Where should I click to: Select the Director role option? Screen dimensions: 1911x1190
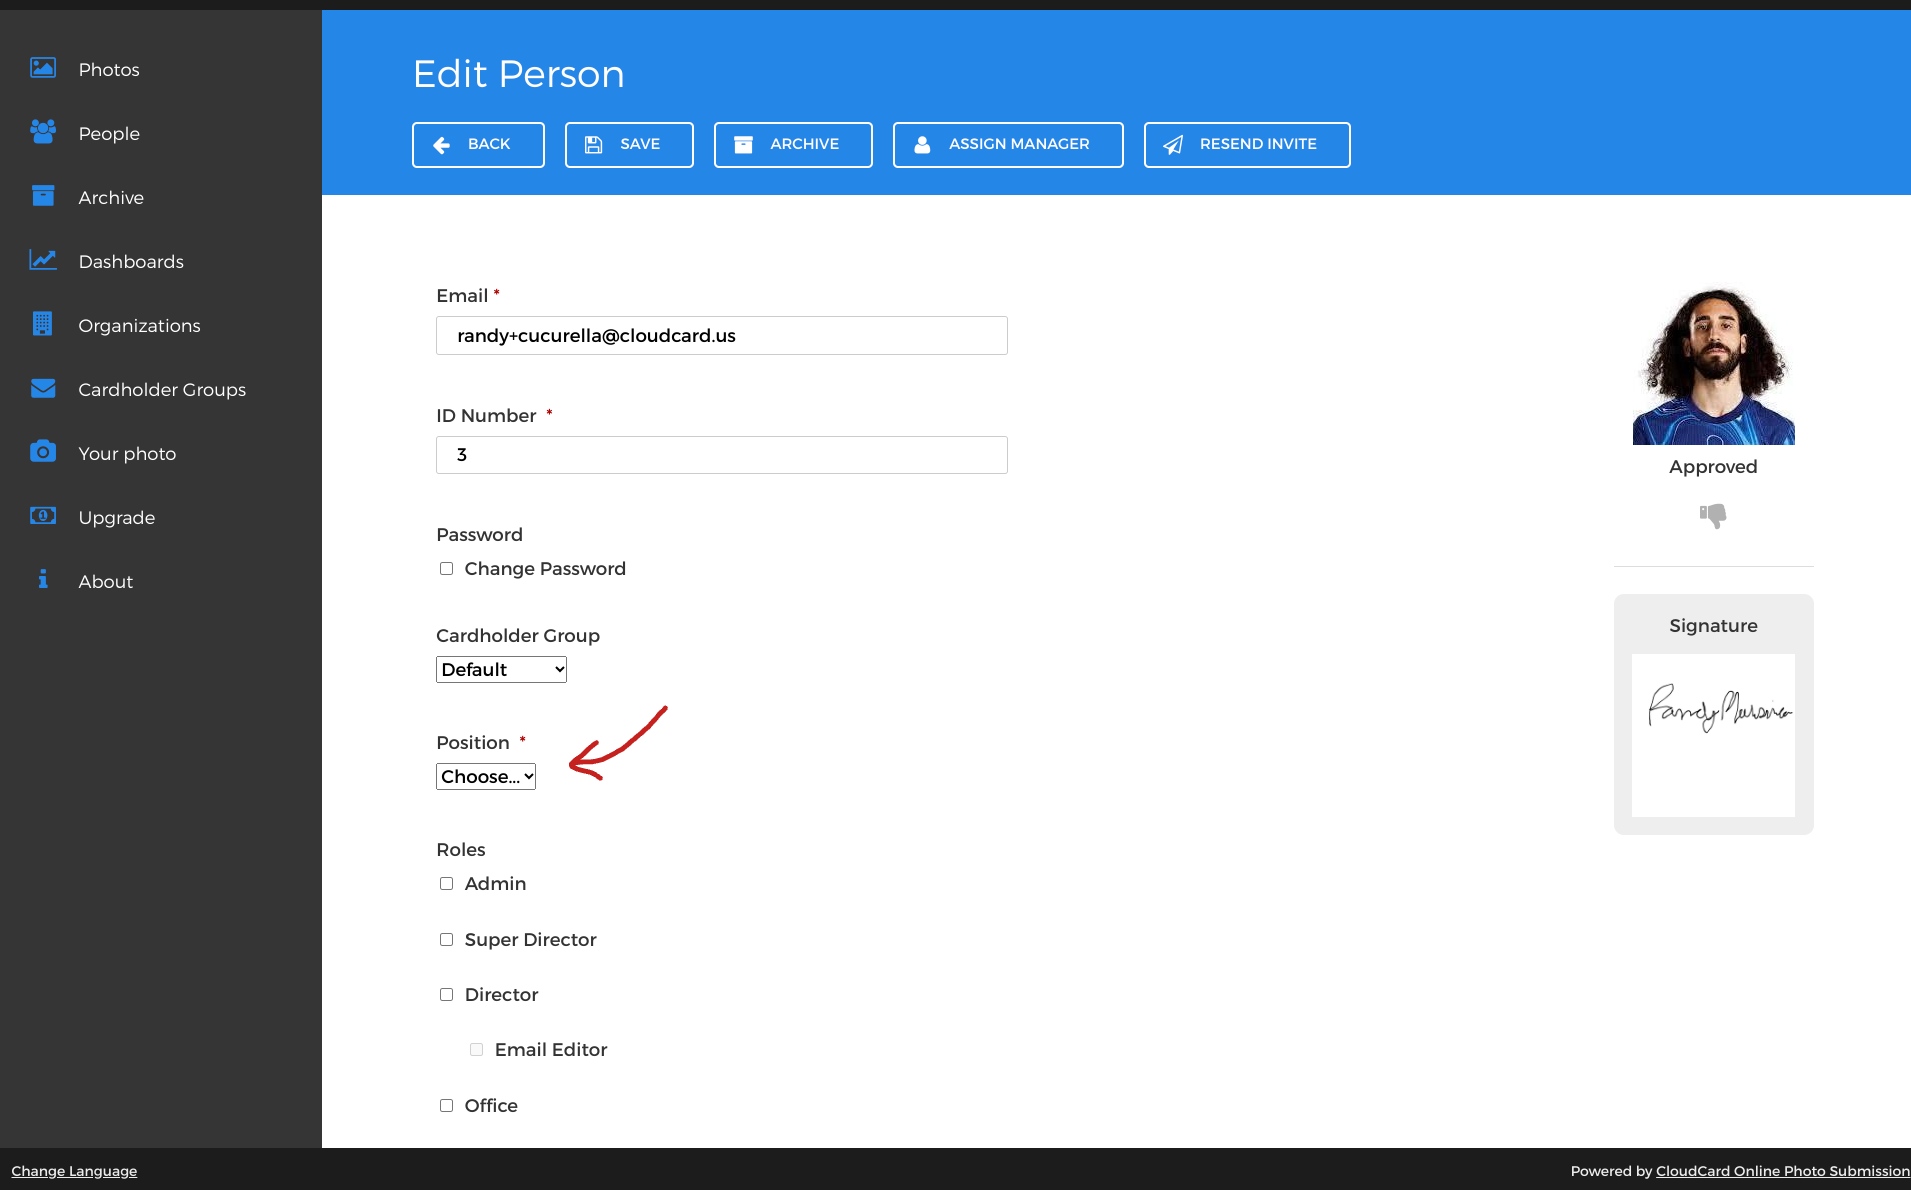click(446, 994)
